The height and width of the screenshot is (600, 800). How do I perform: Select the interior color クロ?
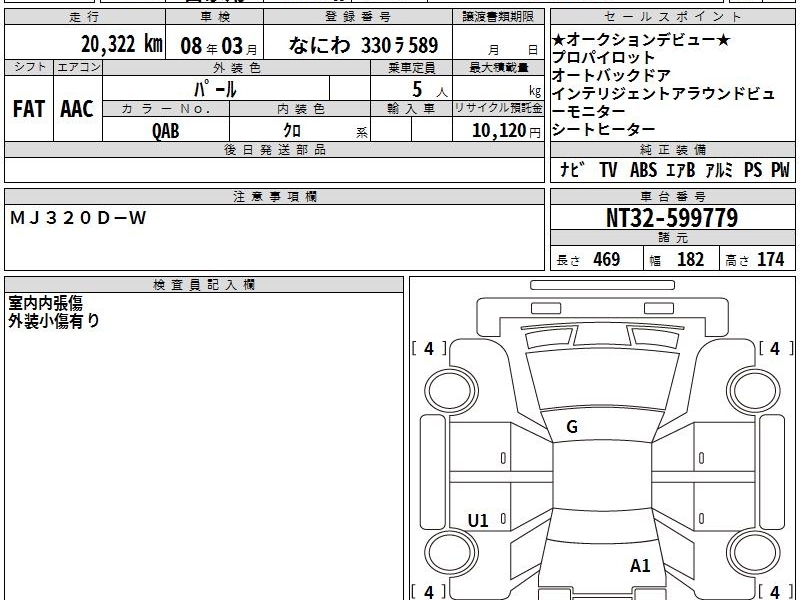(x=292, y=131)
